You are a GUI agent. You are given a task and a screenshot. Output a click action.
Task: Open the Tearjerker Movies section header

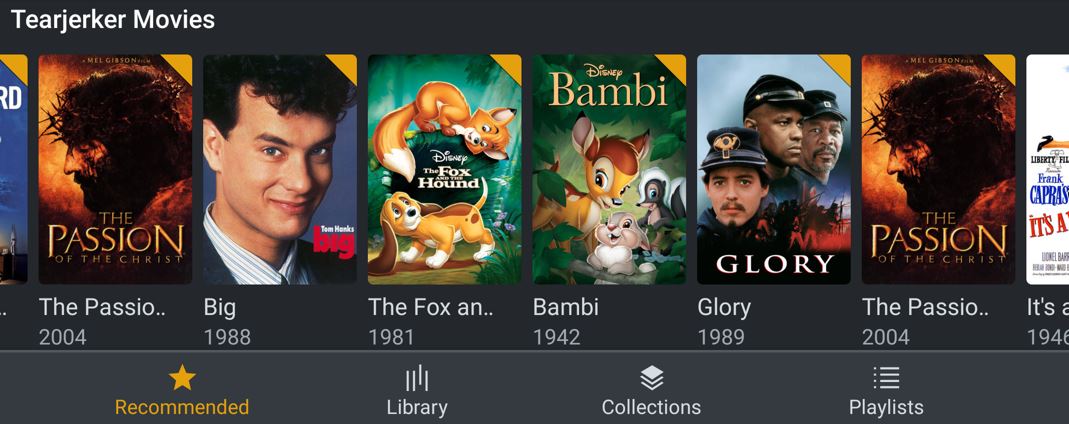(x=113, y=20)
